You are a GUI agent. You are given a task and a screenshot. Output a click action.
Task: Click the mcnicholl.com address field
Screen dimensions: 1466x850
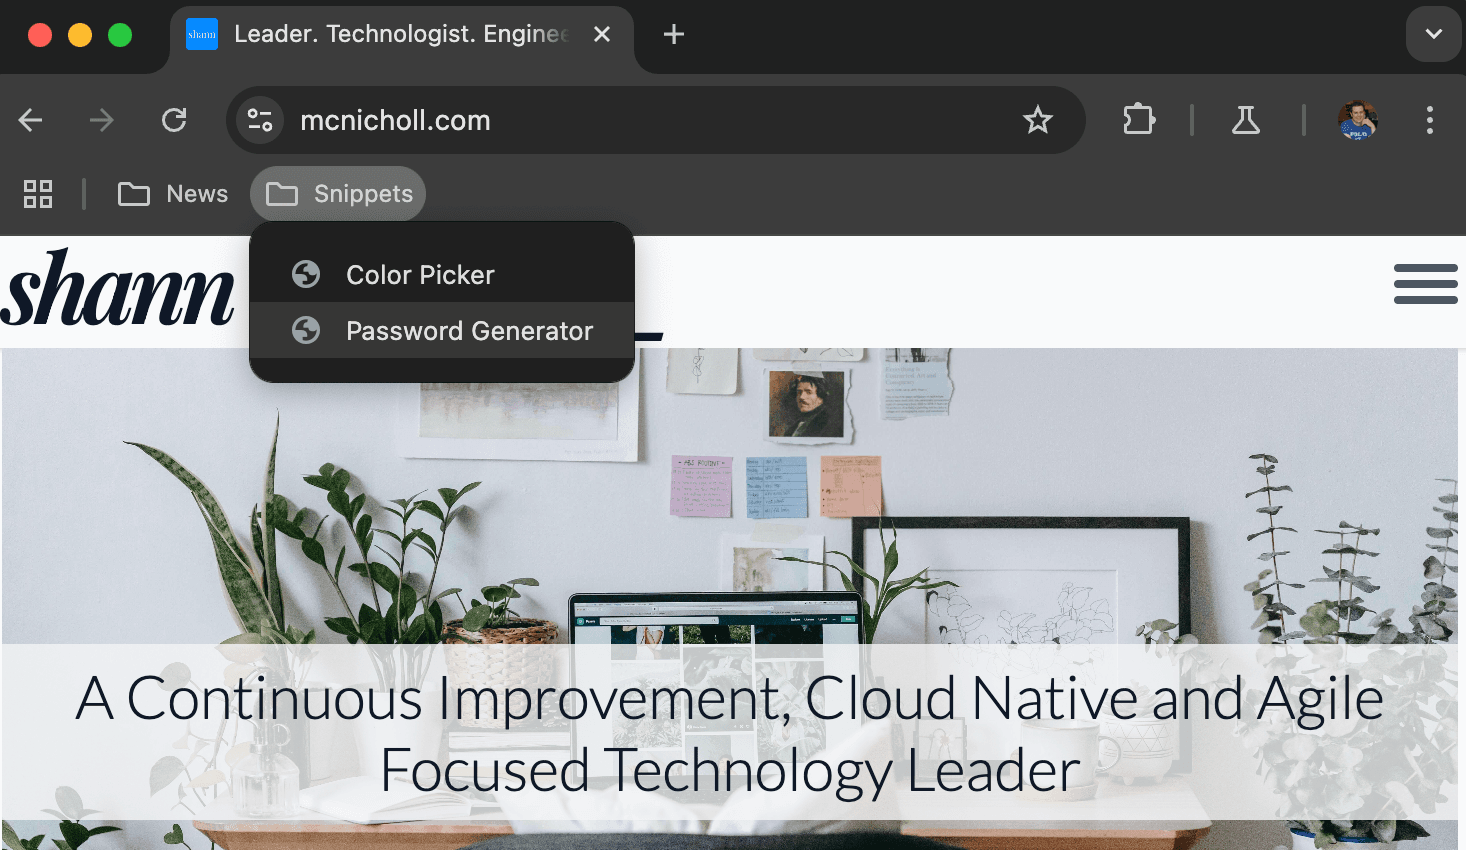(650, 120)
